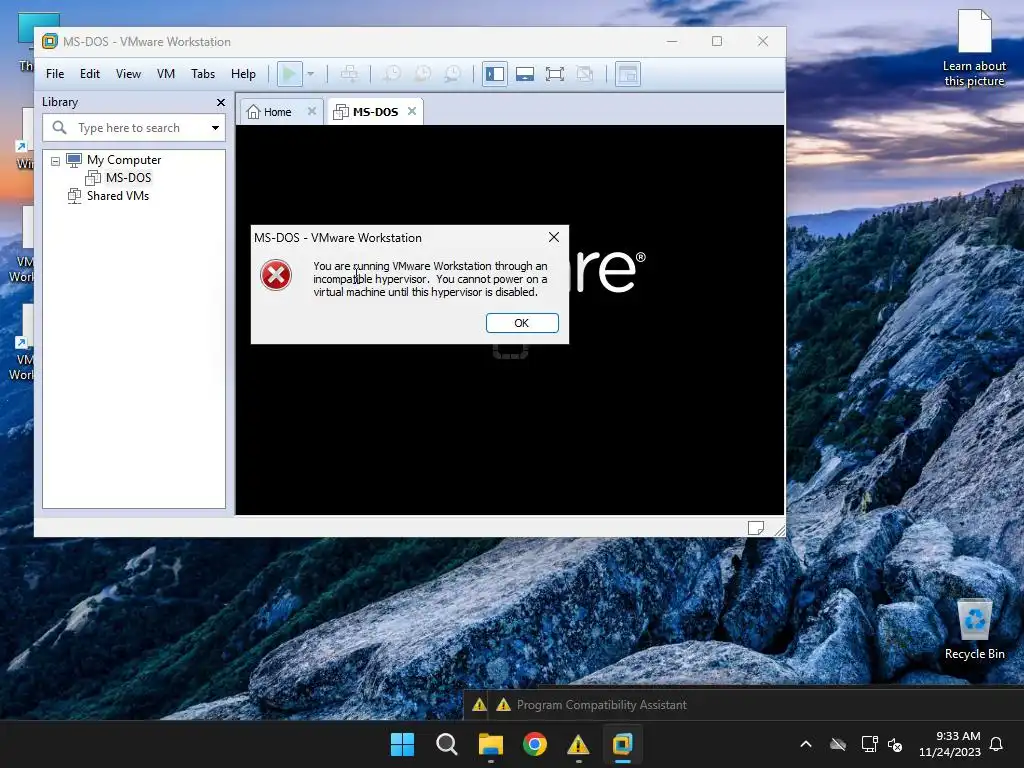The width and height of the screenshot is (1024, 768).
Task: Click VMware Workstation taskbar icon
Action: coord(622,744)
